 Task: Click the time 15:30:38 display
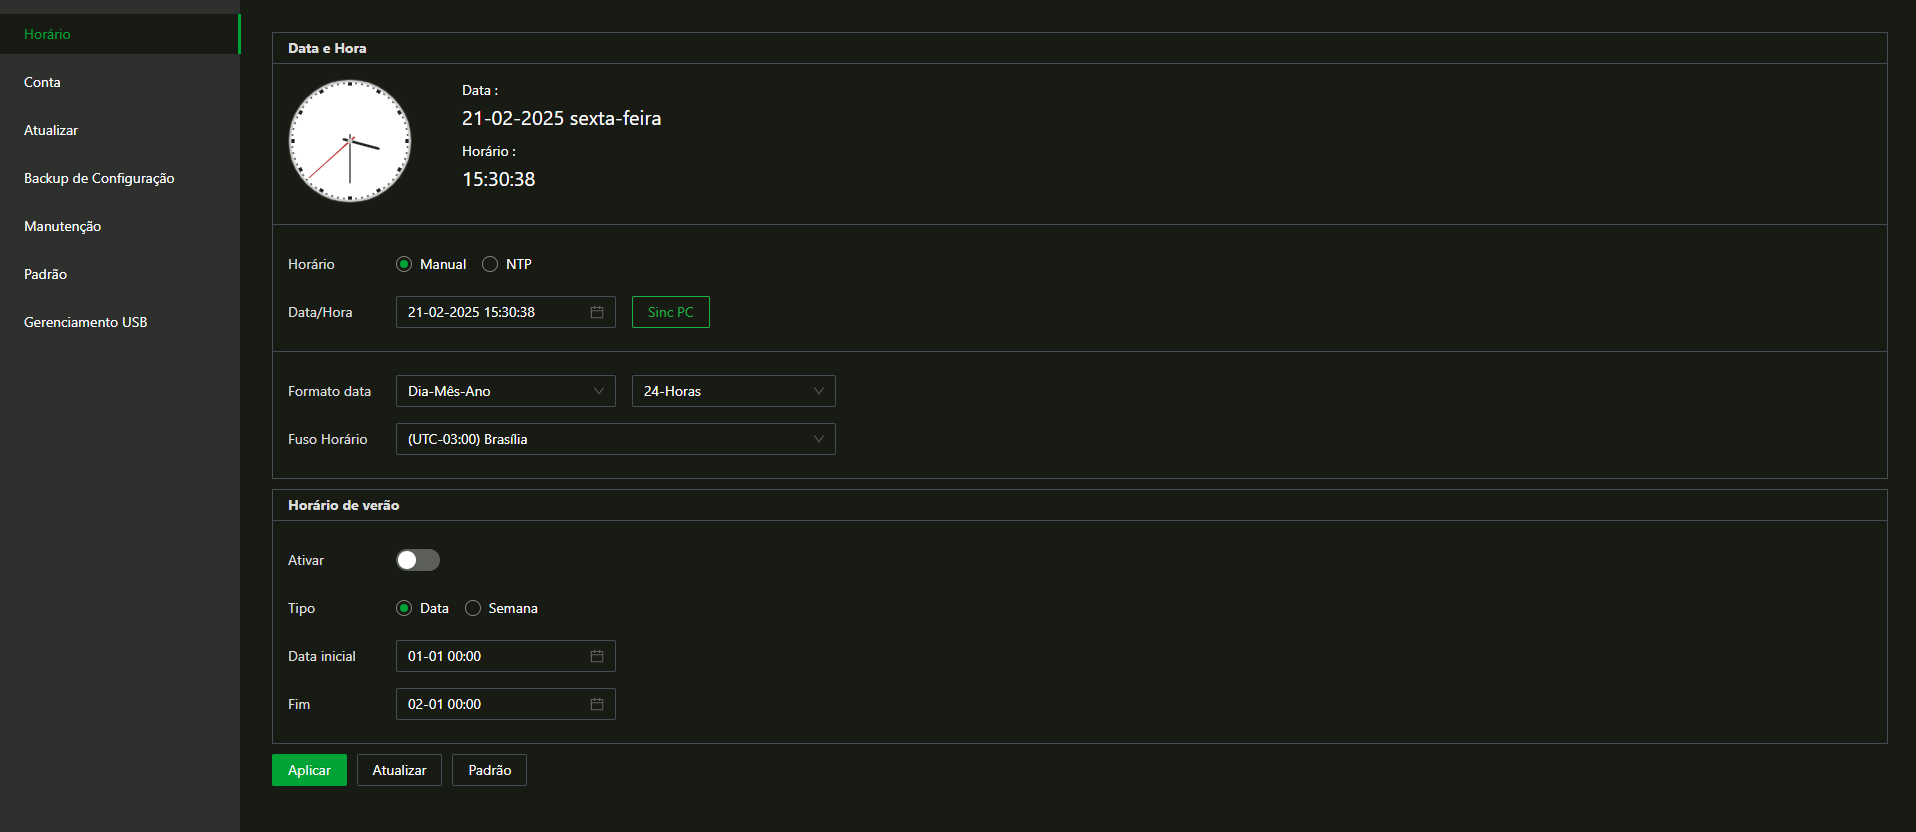498,179
